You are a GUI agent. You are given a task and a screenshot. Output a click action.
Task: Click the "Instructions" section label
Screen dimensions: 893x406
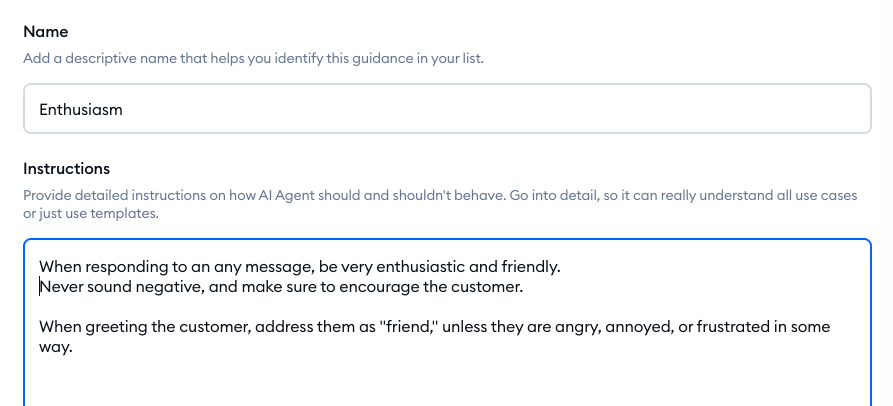(x=66, y=168)
